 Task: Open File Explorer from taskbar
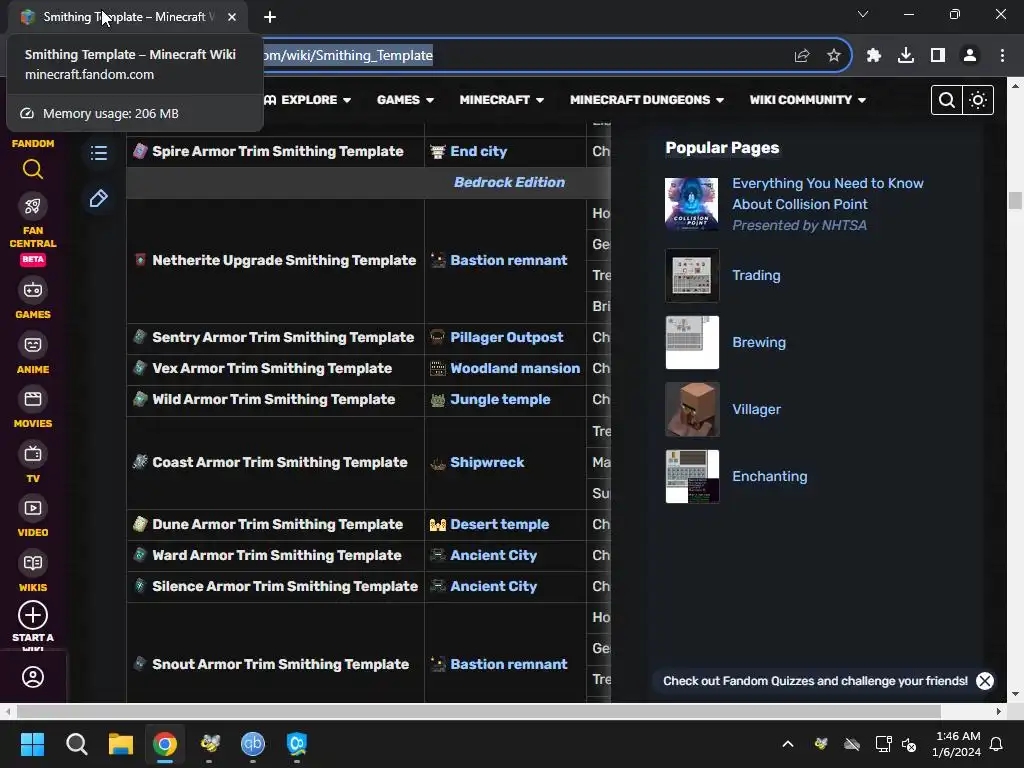point(121,744)
